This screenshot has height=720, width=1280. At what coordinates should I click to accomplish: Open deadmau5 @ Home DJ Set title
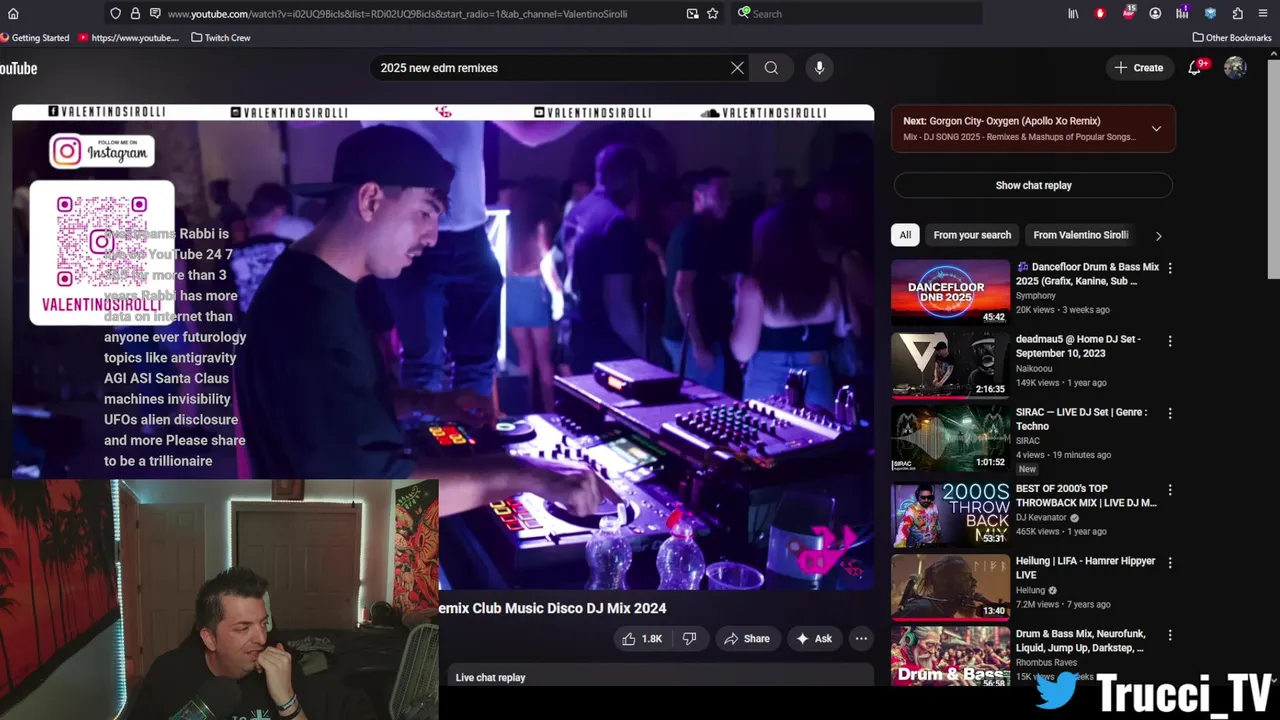(x=1078, y=346)
